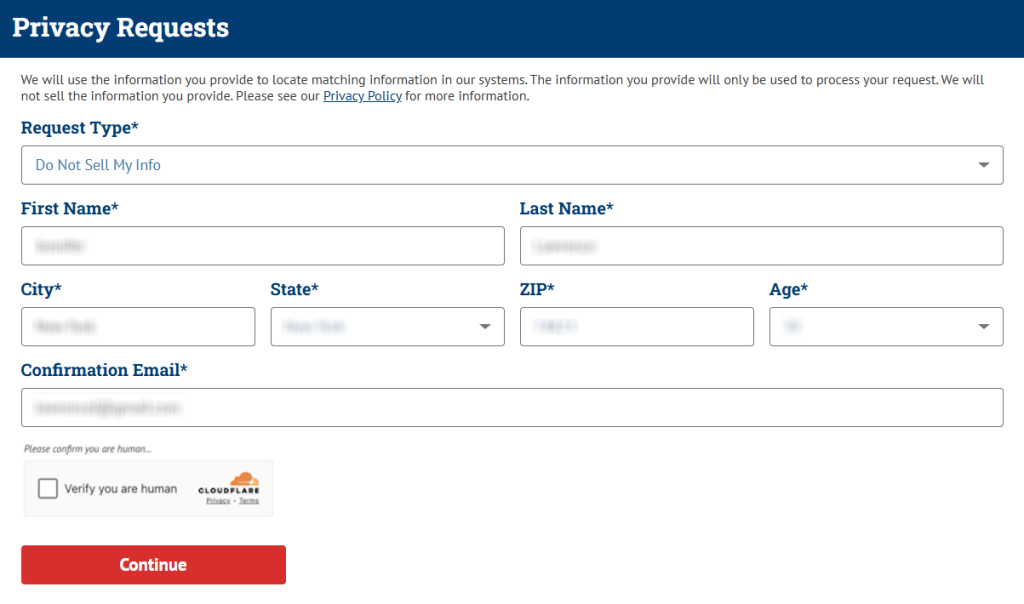Select the City input box

(x=138, y=326)
